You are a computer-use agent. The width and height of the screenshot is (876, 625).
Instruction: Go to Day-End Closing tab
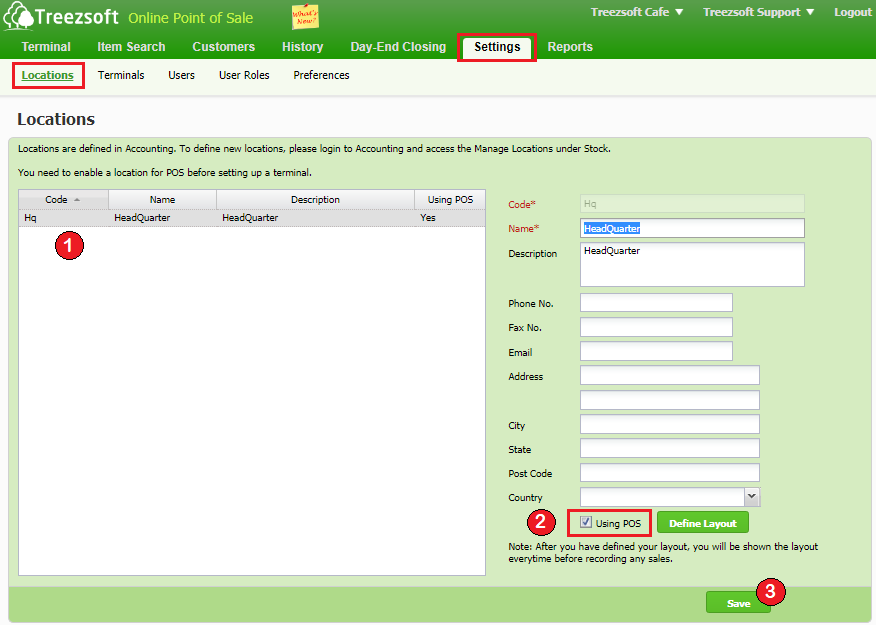(398, 47)
